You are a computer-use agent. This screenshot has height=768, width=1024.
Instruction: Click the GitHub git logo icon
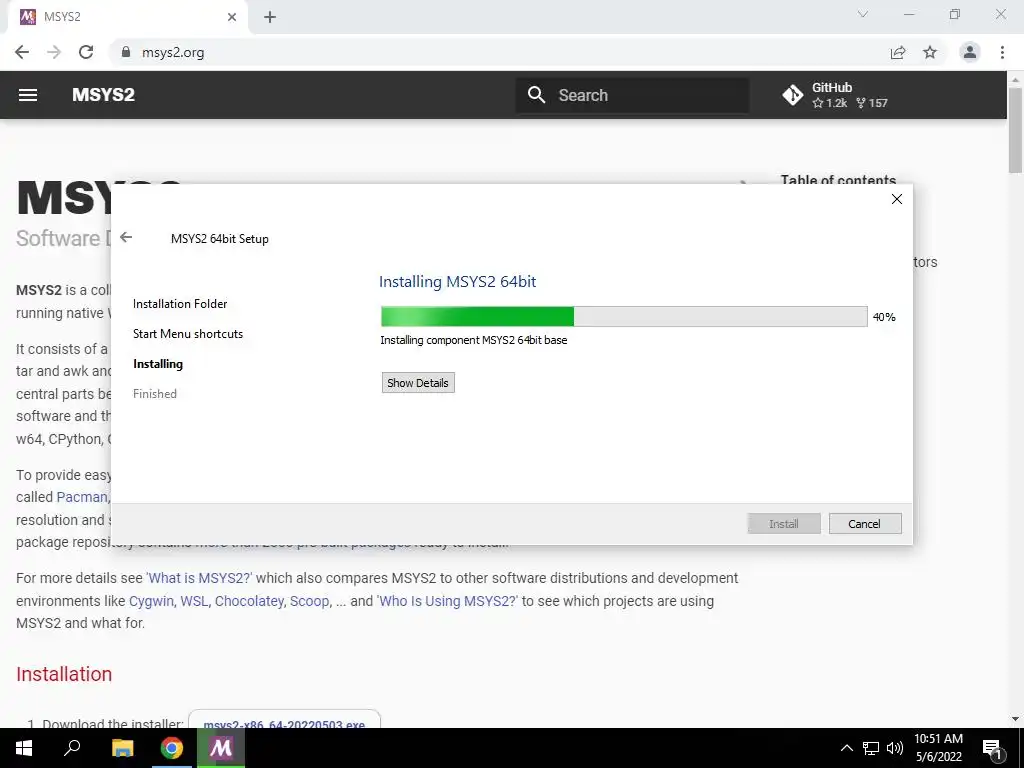click(x=793, y=95)
